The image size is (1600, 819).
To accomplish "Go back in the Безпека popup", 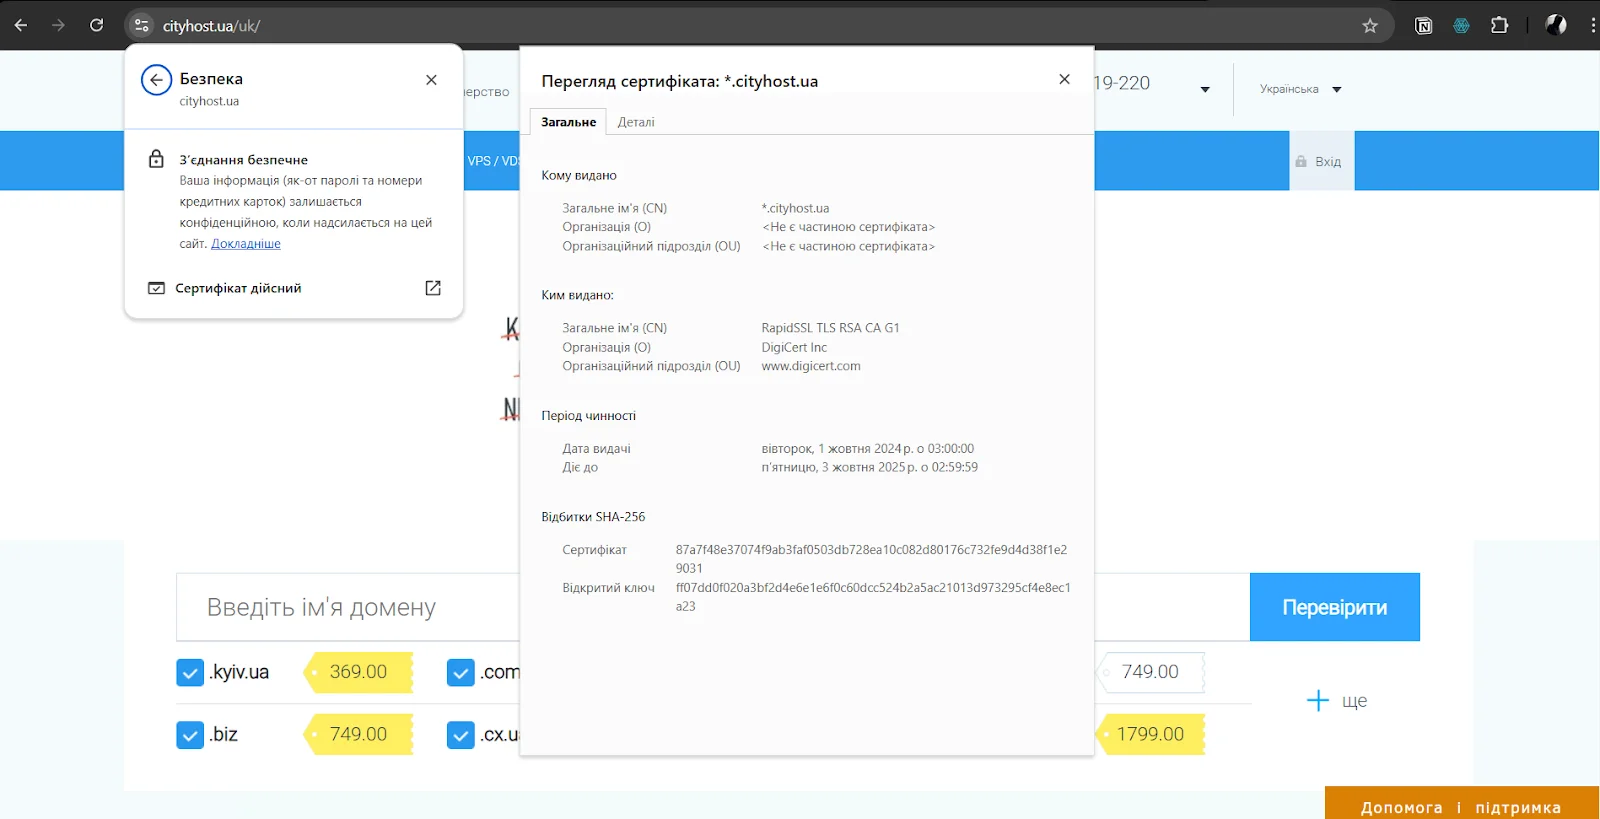I will click(x=156, y=80).
